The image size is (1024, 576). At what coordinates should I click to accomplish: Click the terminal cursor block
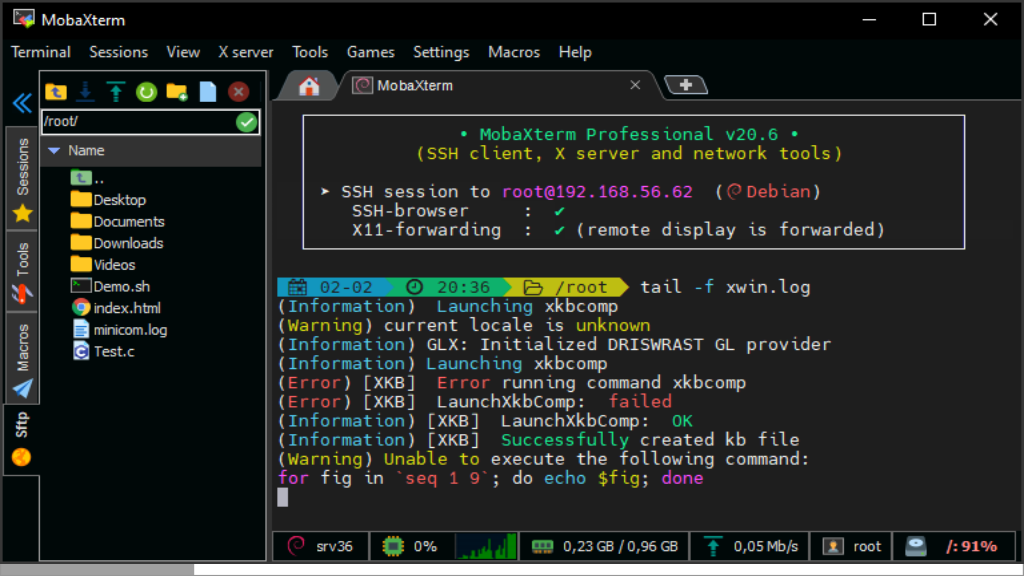(x=282, y=497)
